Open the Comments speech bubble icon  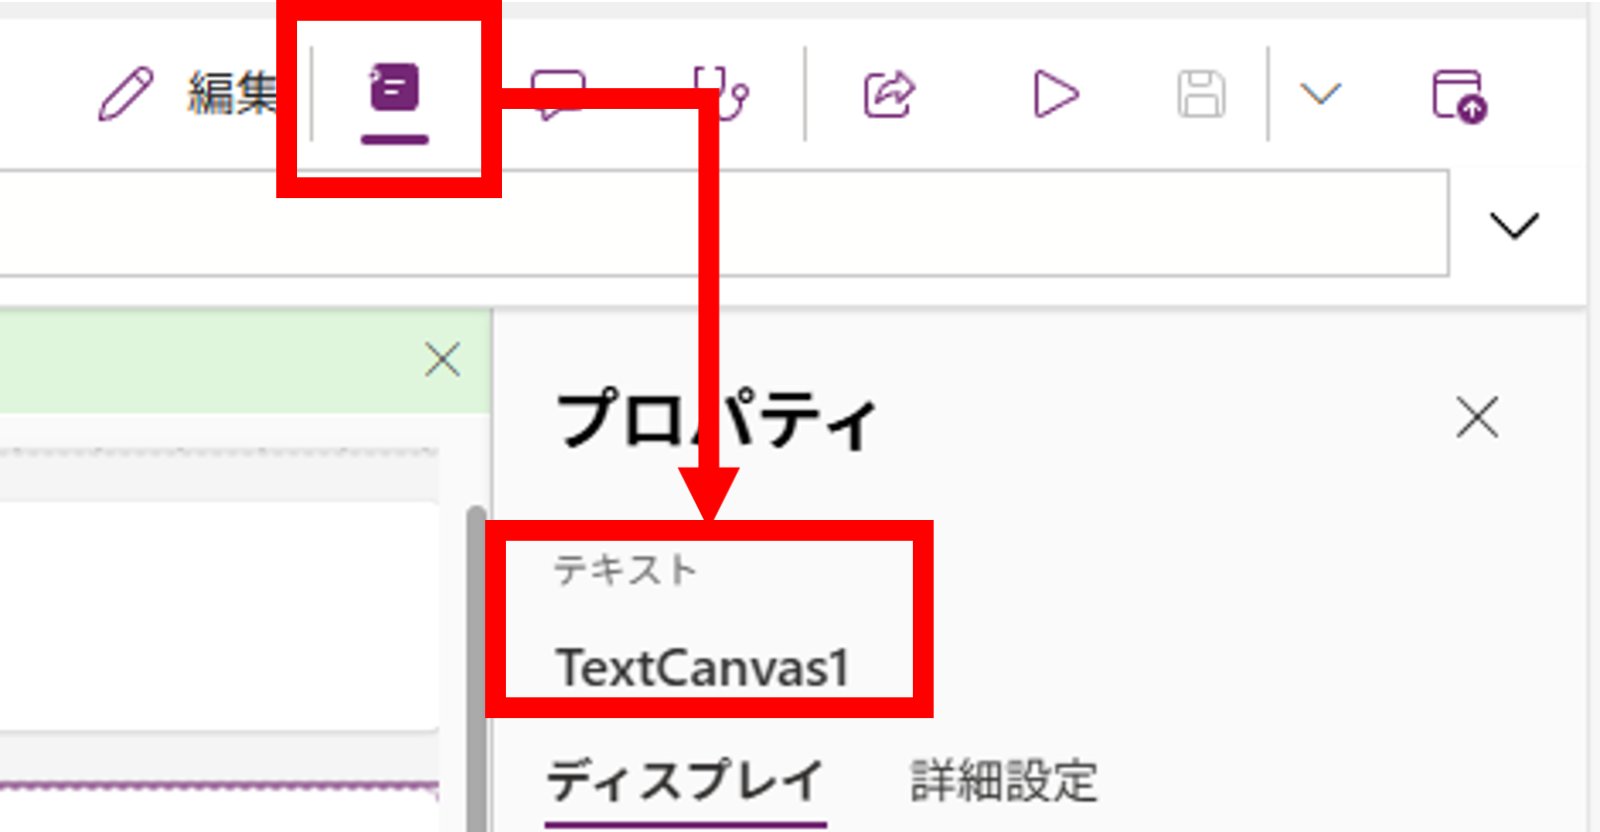pos(557,94)
